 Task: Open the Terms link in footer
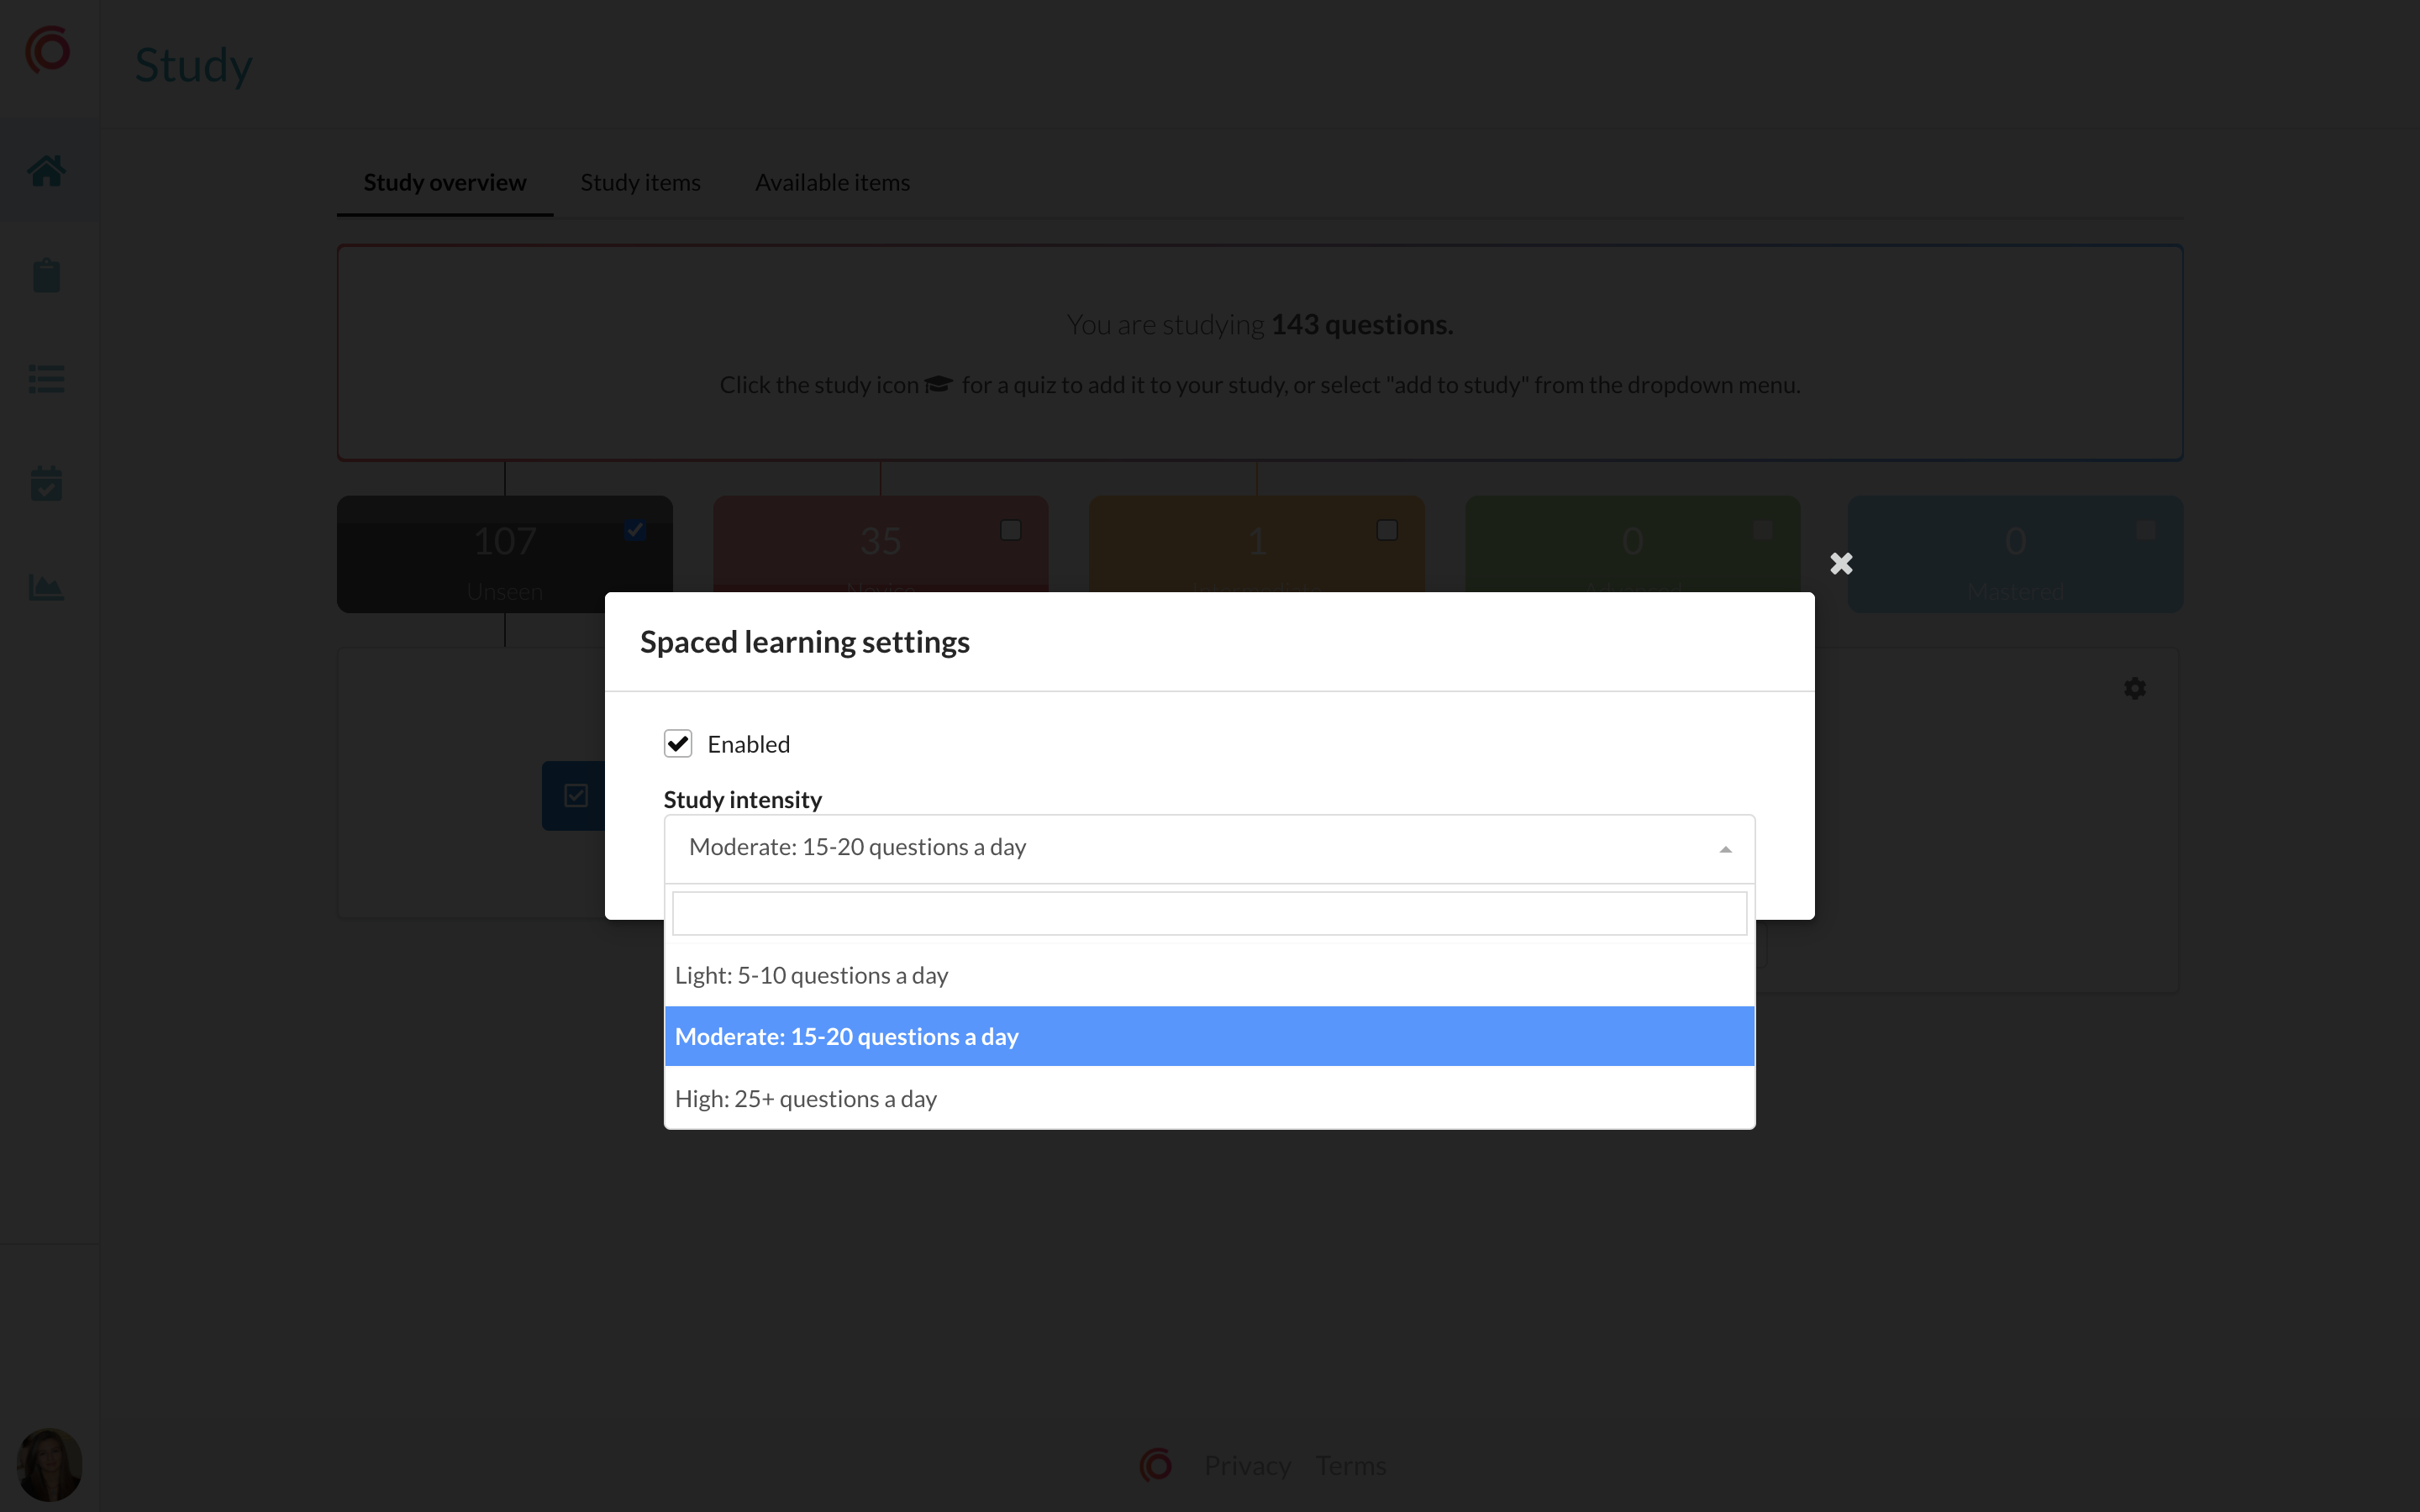(x=1350, y=1465)
